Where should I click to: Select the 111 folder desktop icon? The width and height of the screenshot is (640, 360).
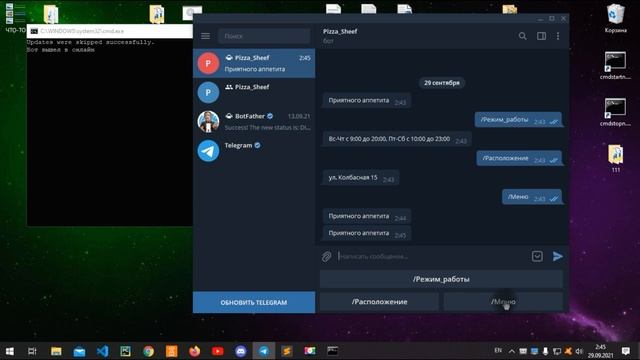pos(616,158)
